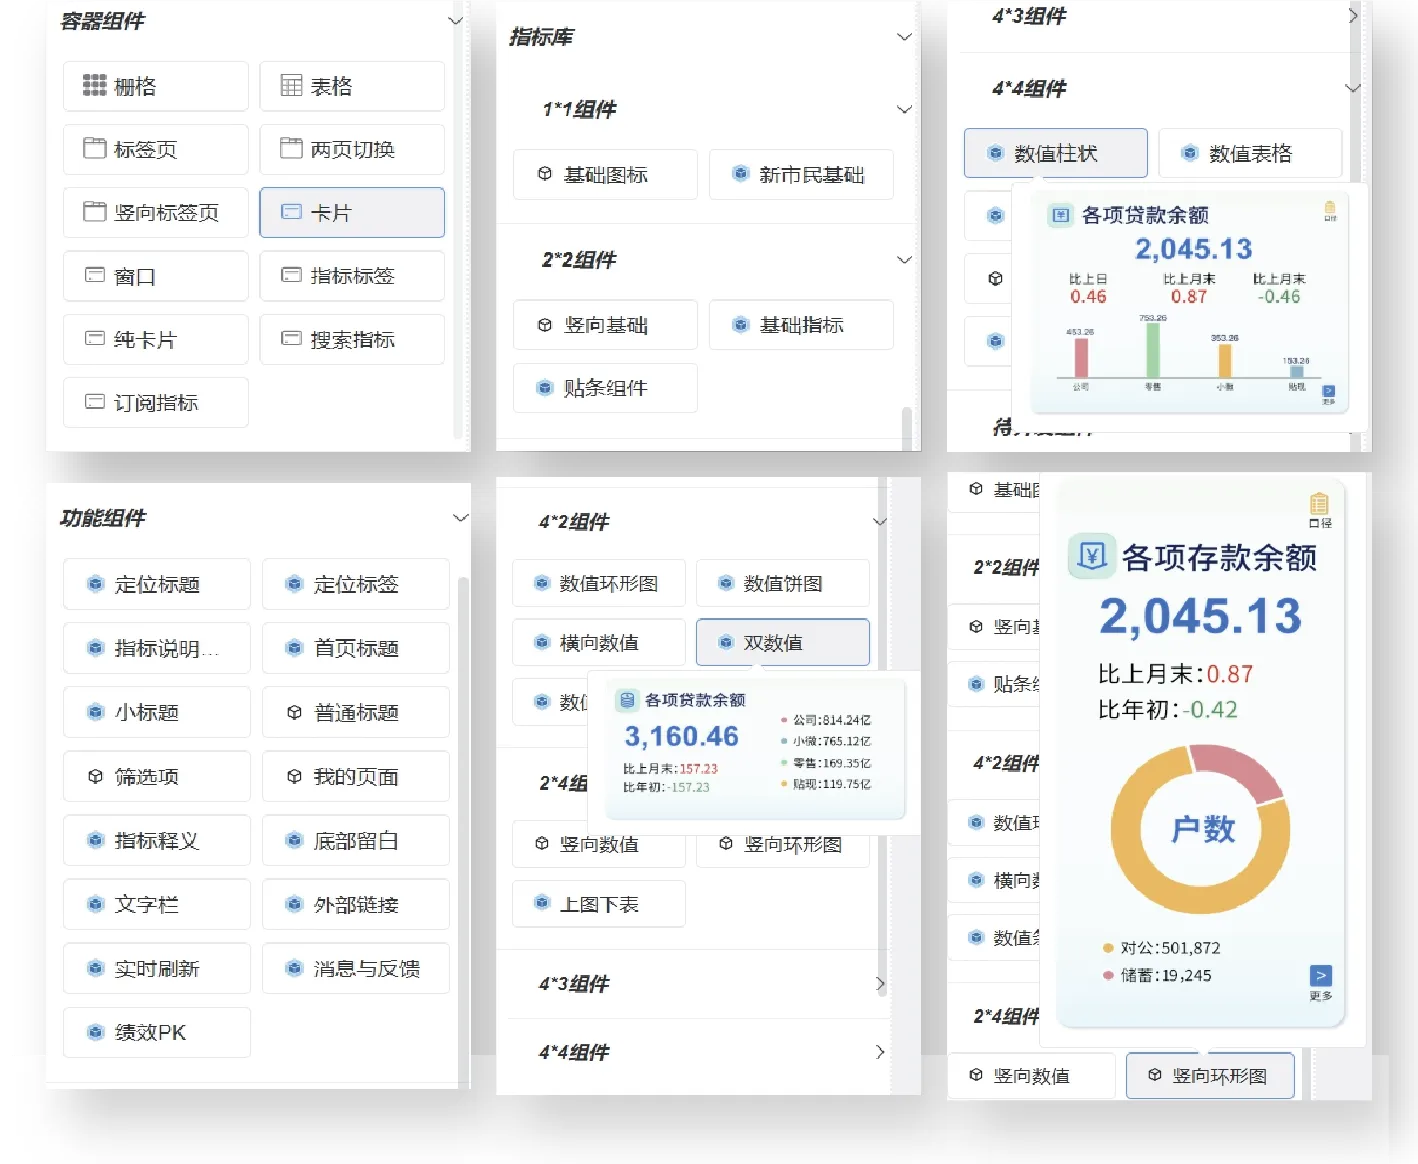Choose the 上图下表 item
This screenshot has width=1418, height=1164.
coord(598,904)
